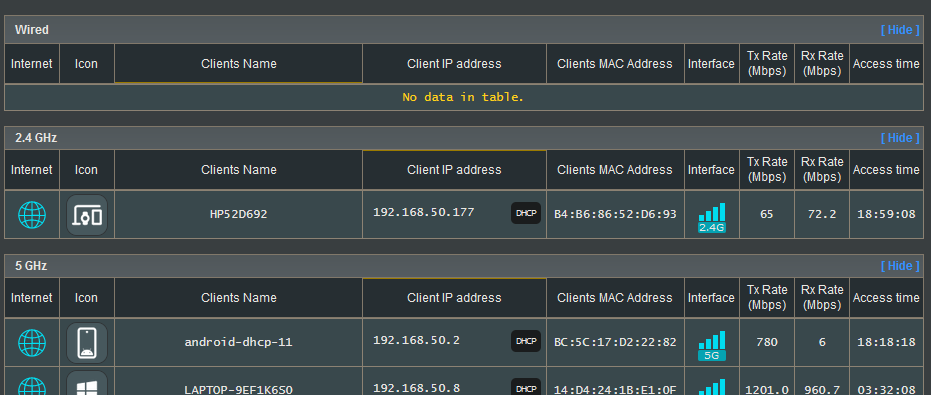Select client name LAPTOP-9EF1K6S0
This screenshot has width=931, height=395.
click(x=239, y=390)
